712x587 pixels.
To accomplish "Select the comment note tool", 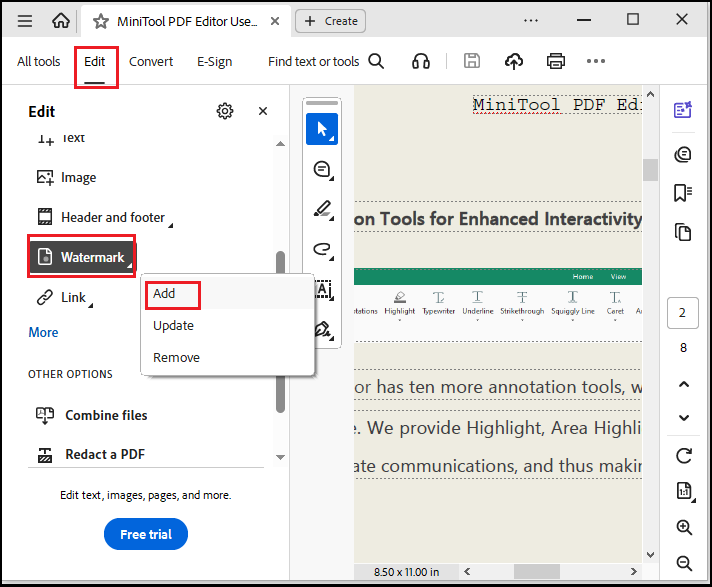I will (x=322, y=170).
